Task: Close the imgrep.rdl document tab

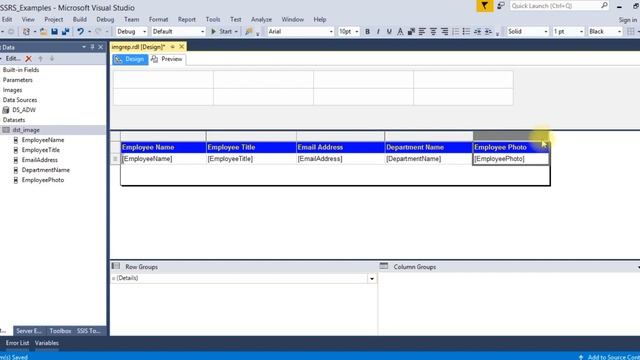Action: [182, 47]
